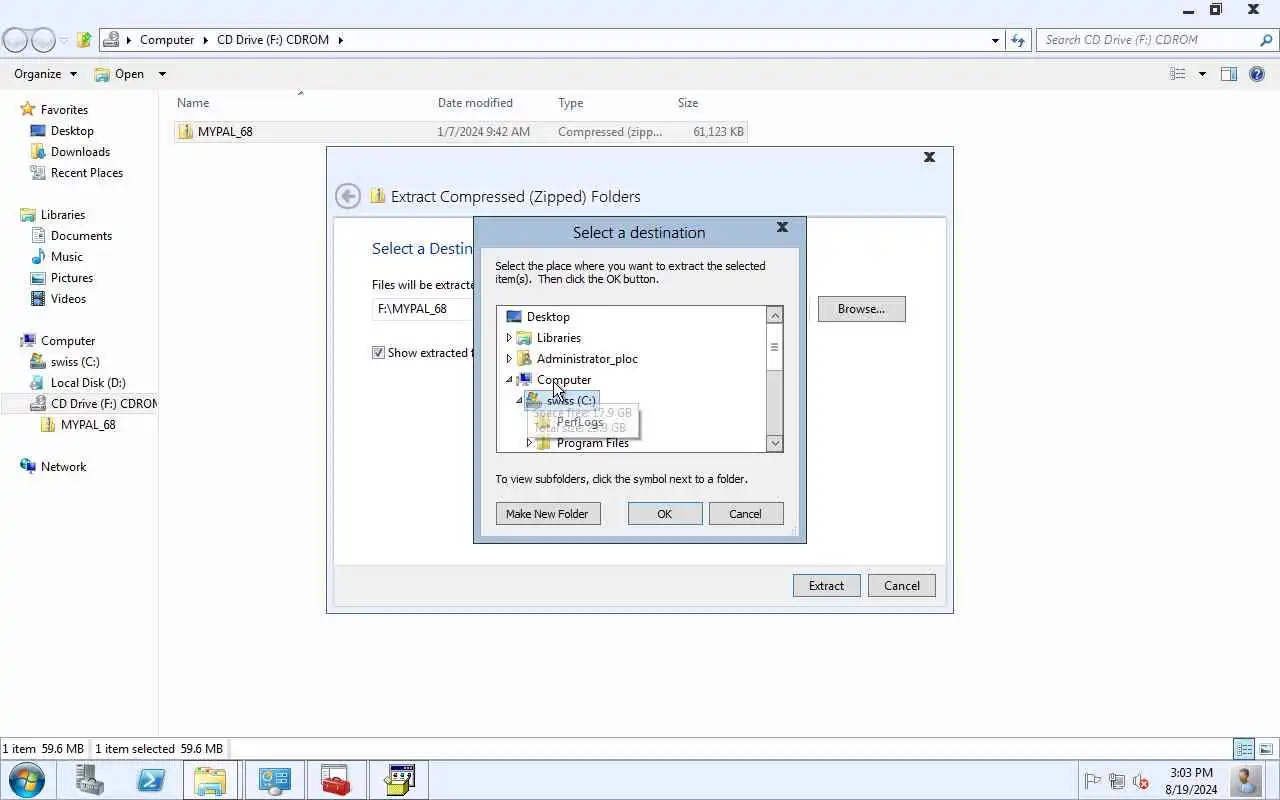Launch PowerShell from the taskbar

coord(151,780)
